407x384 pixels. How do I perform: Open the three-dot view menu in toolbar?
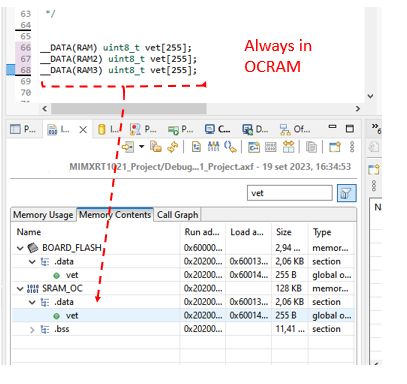pos(352,147)
